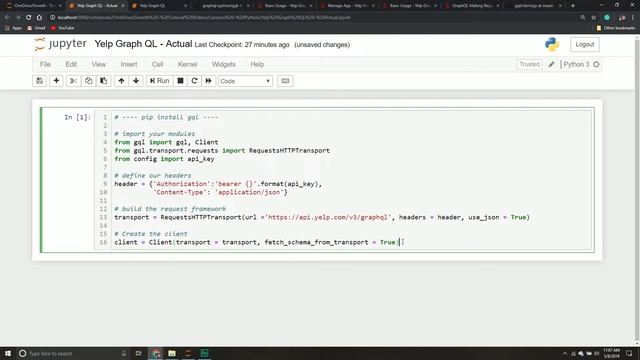The image size is (640, 360).
Task: Restart the kernel circular arrow icon
Action: pos(194,81)
